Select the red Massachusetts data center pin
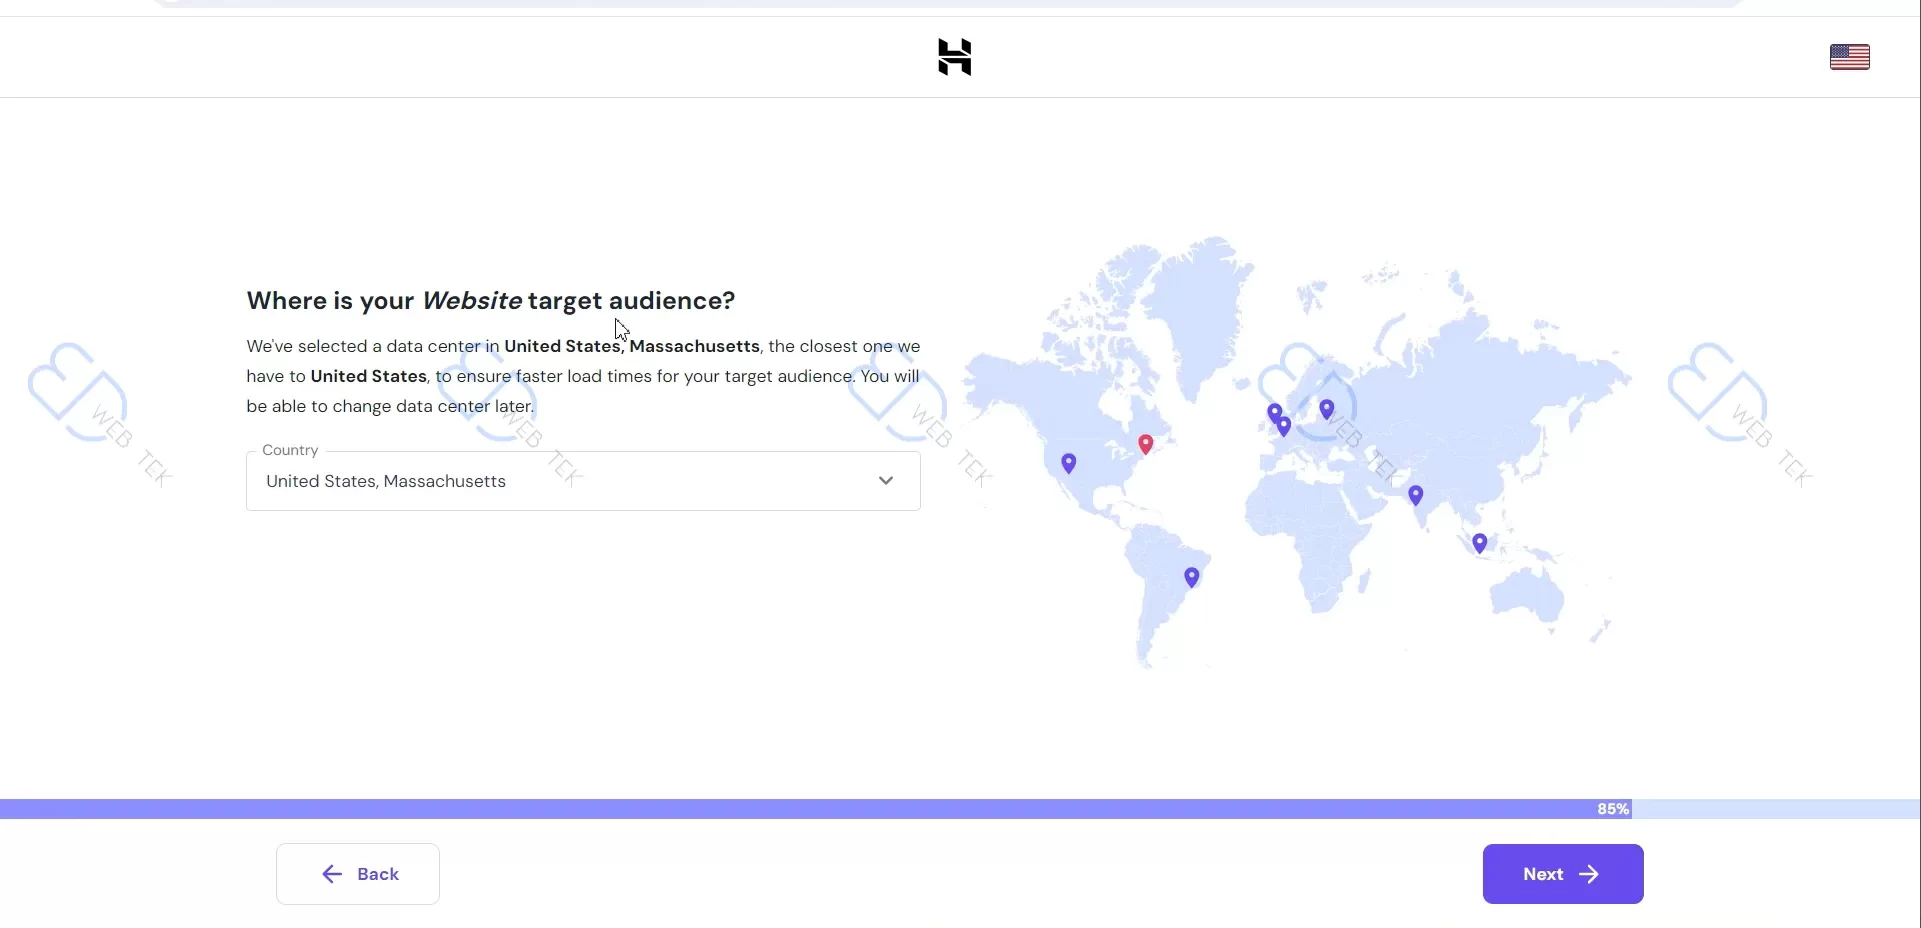 pyautogui.click(x=1146, y=444)
